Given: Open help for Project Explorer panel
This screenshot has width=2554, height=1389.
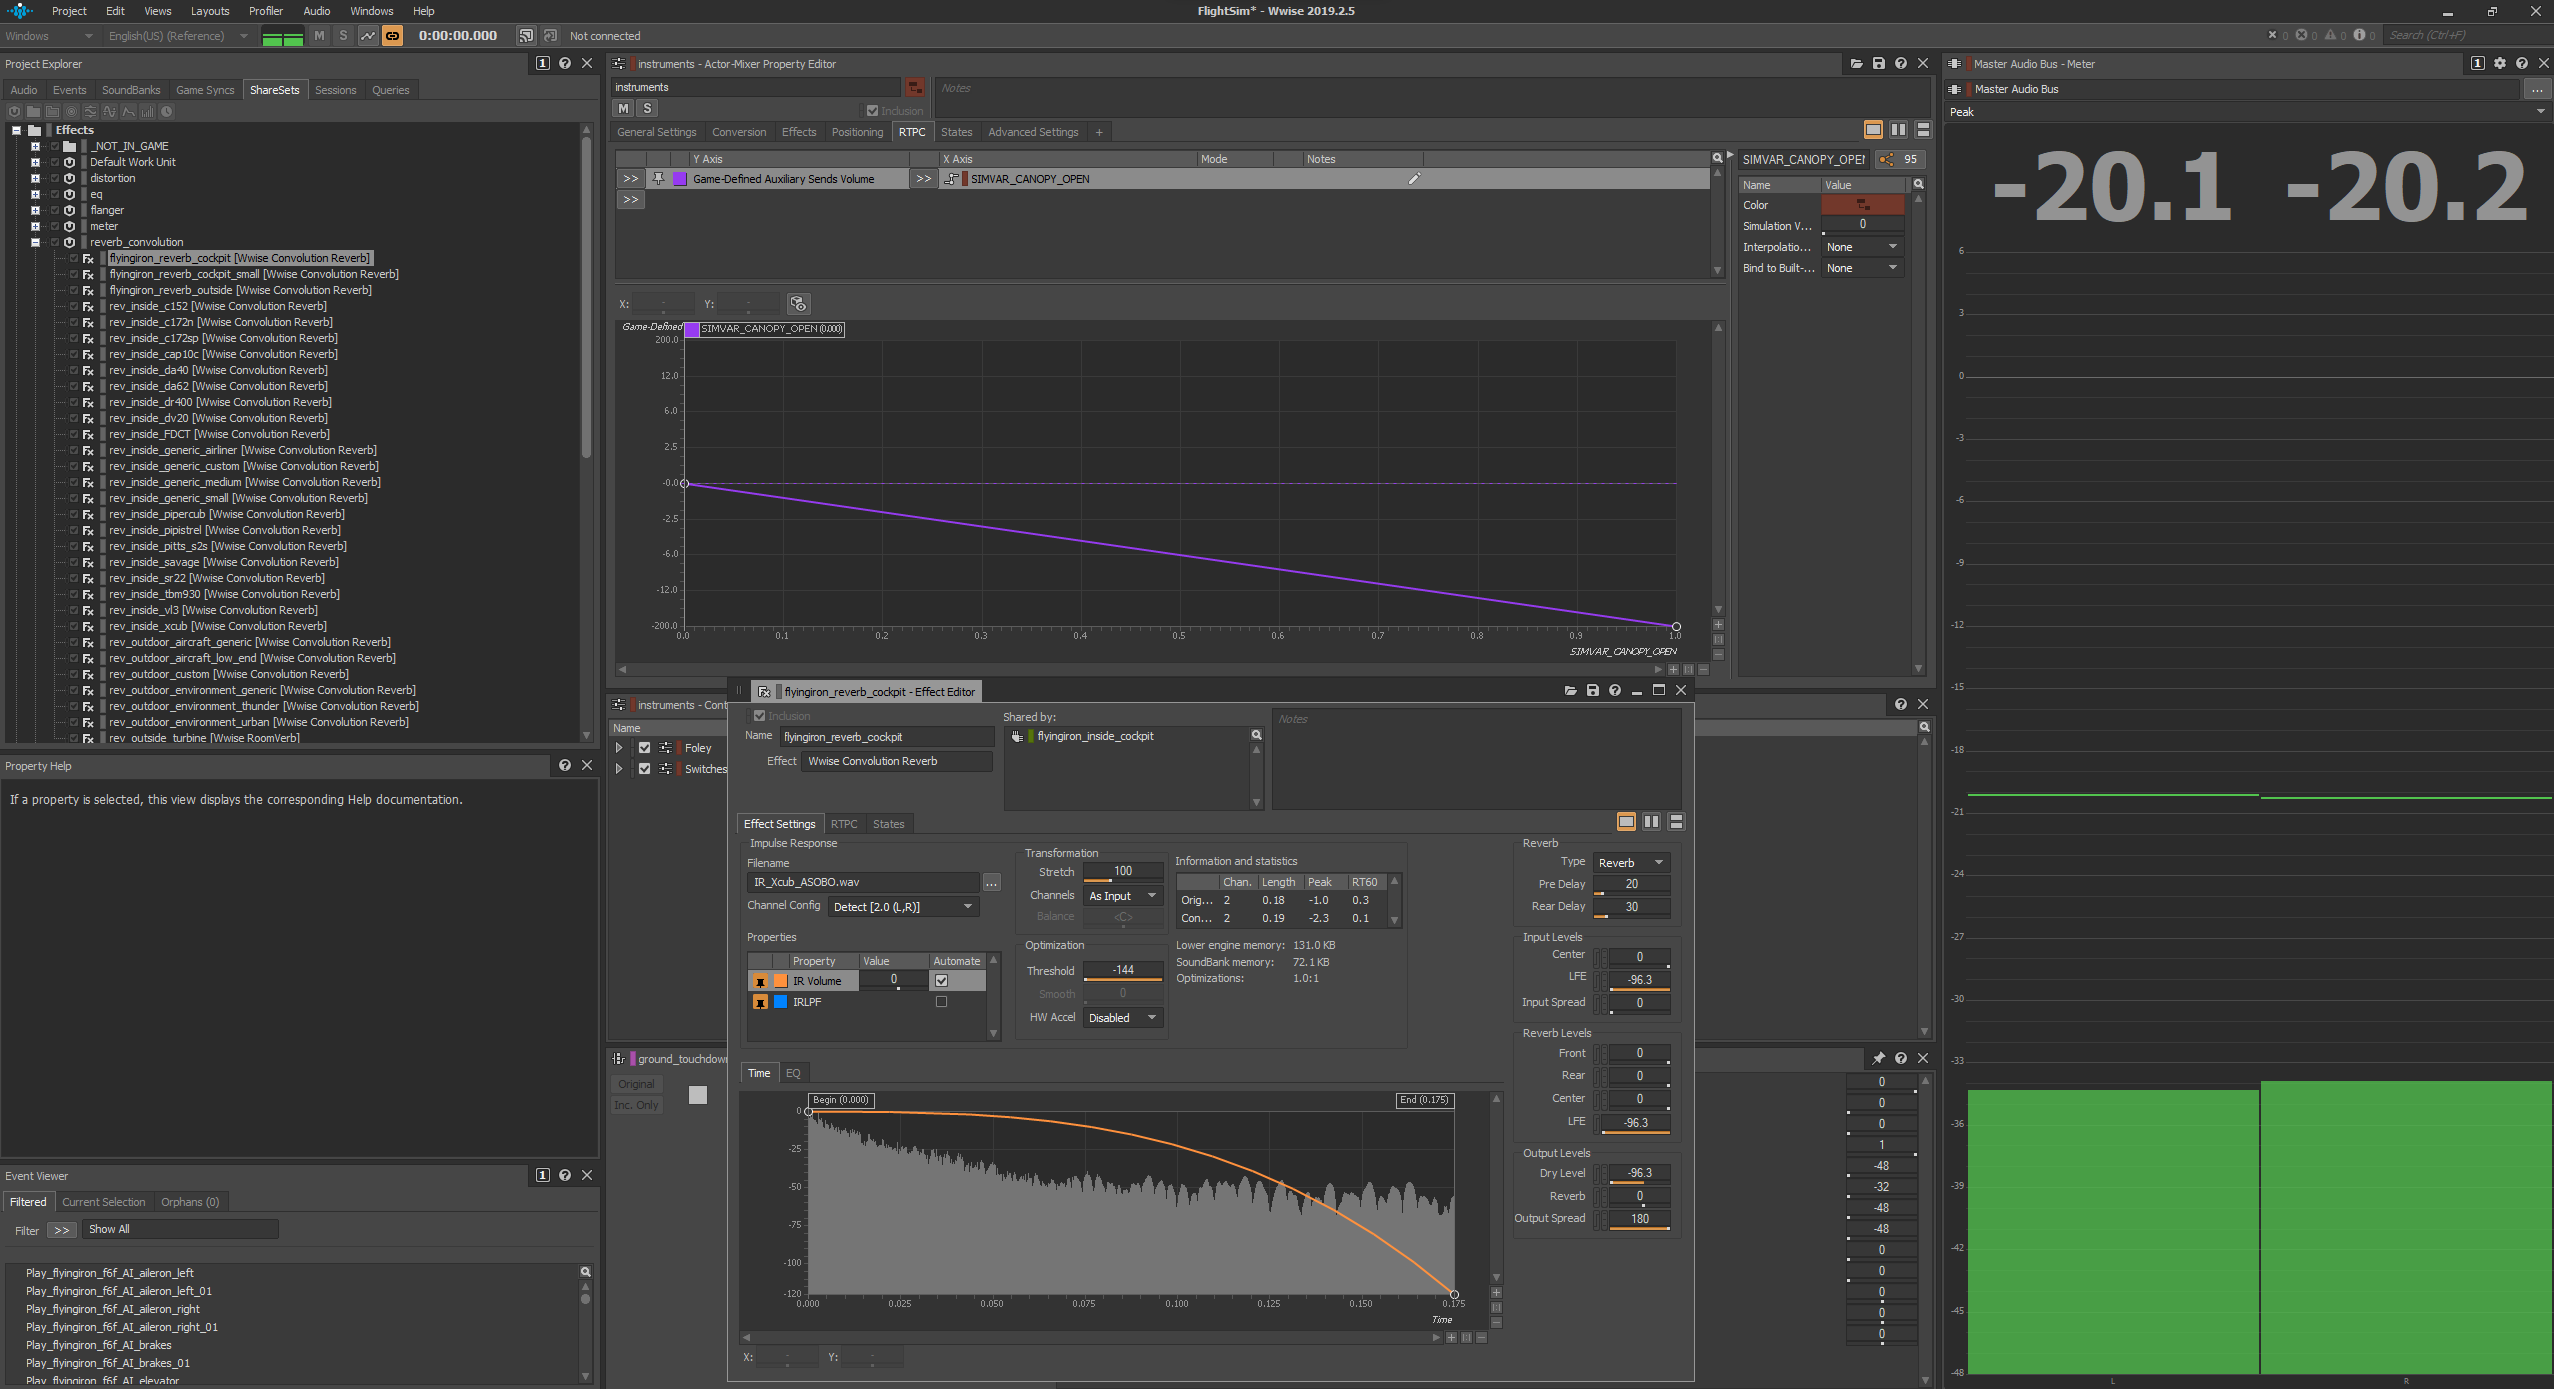Looking at the screenshot, I should pyautogui.click(x=565, y=64).
